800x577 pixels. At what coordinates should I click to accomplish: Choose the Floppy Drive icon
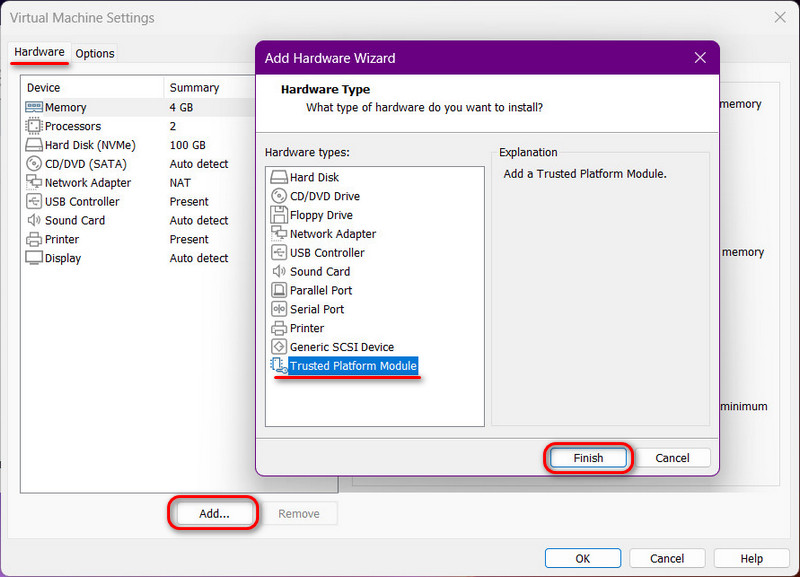tap(279, 215)
